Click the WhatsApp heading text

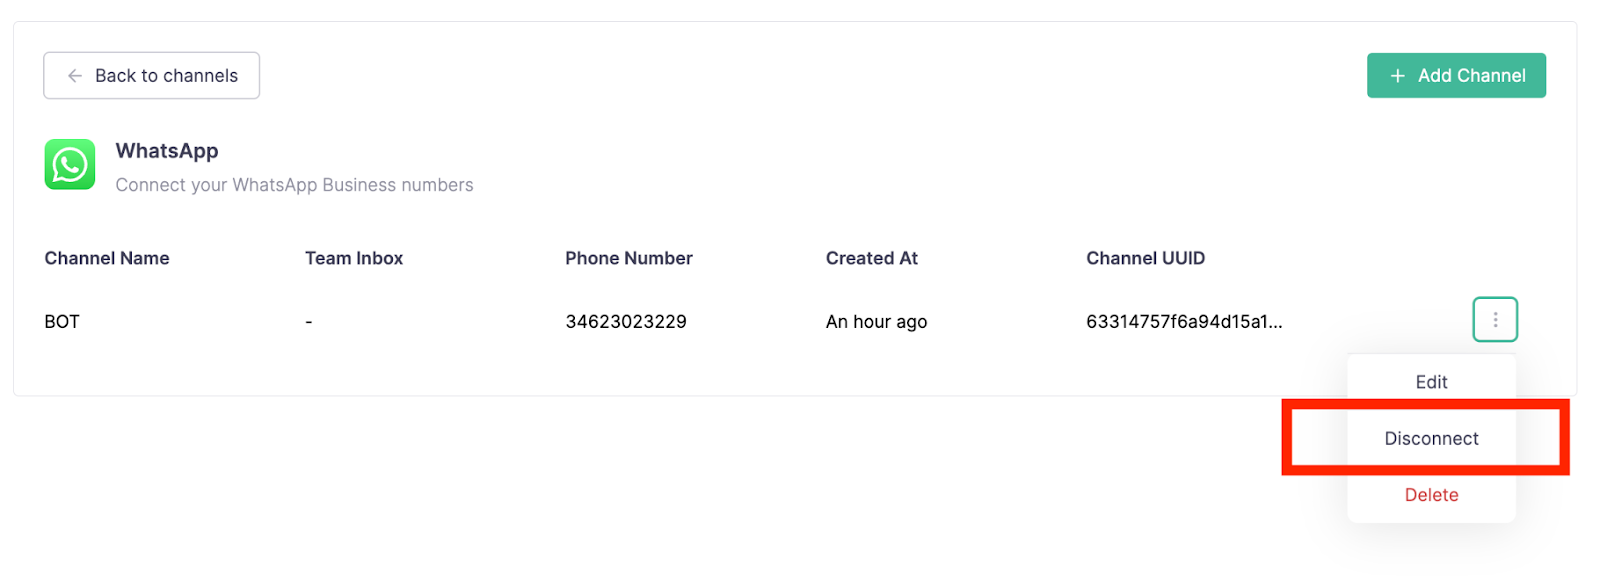click(x=167, y=151)
